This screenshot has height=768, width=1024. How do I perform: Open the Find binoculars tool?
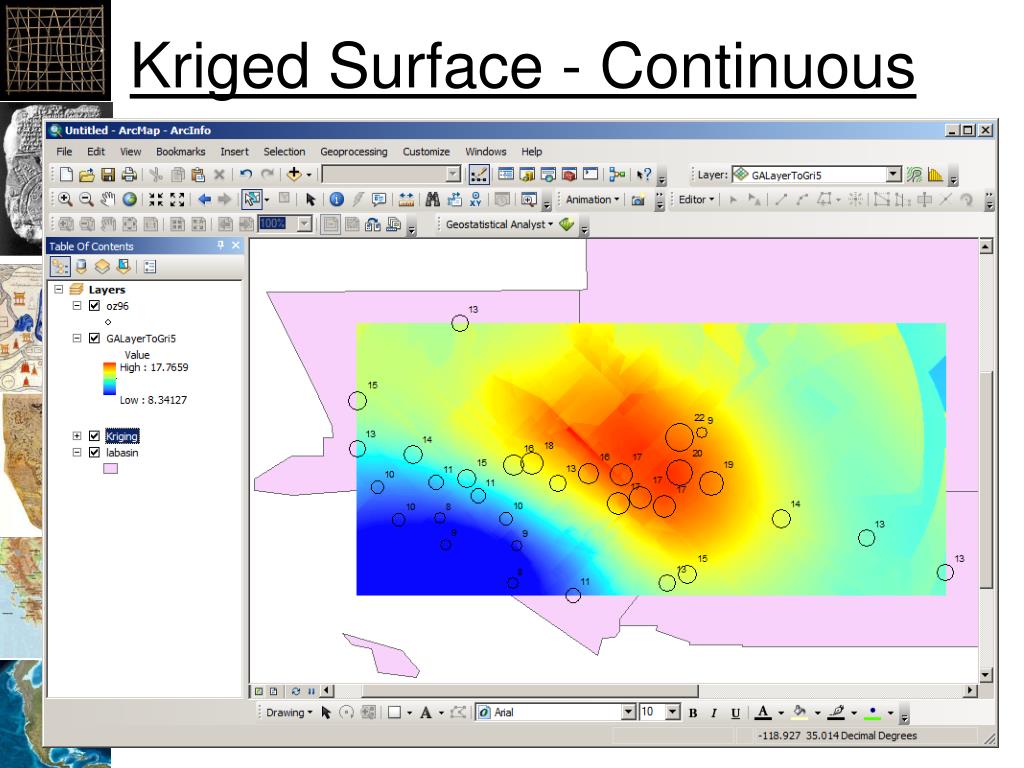click(432, 199)
